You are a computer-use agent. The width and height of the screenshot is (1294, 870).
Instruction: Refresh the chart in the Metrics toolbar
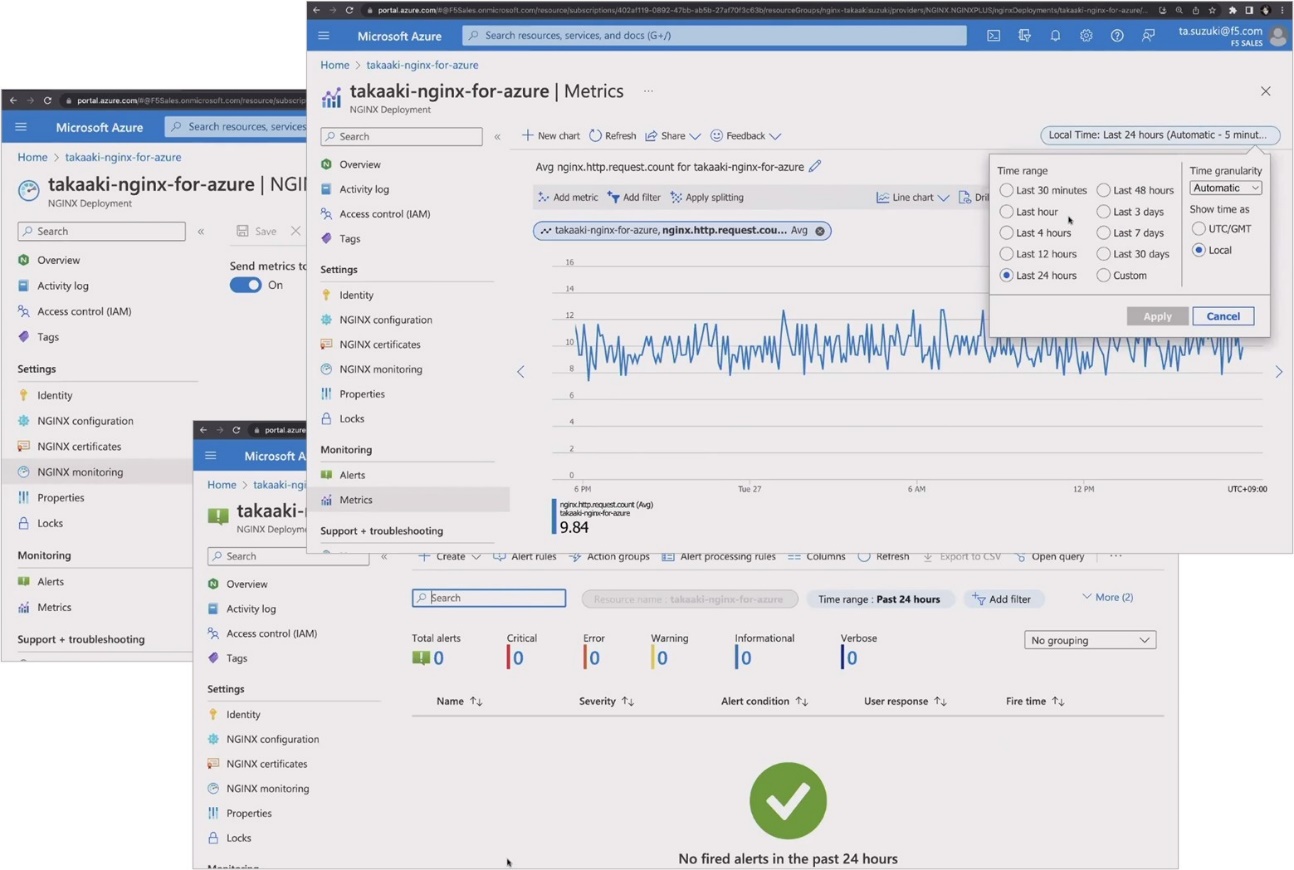pyautogui.click(x=612, y=136)
